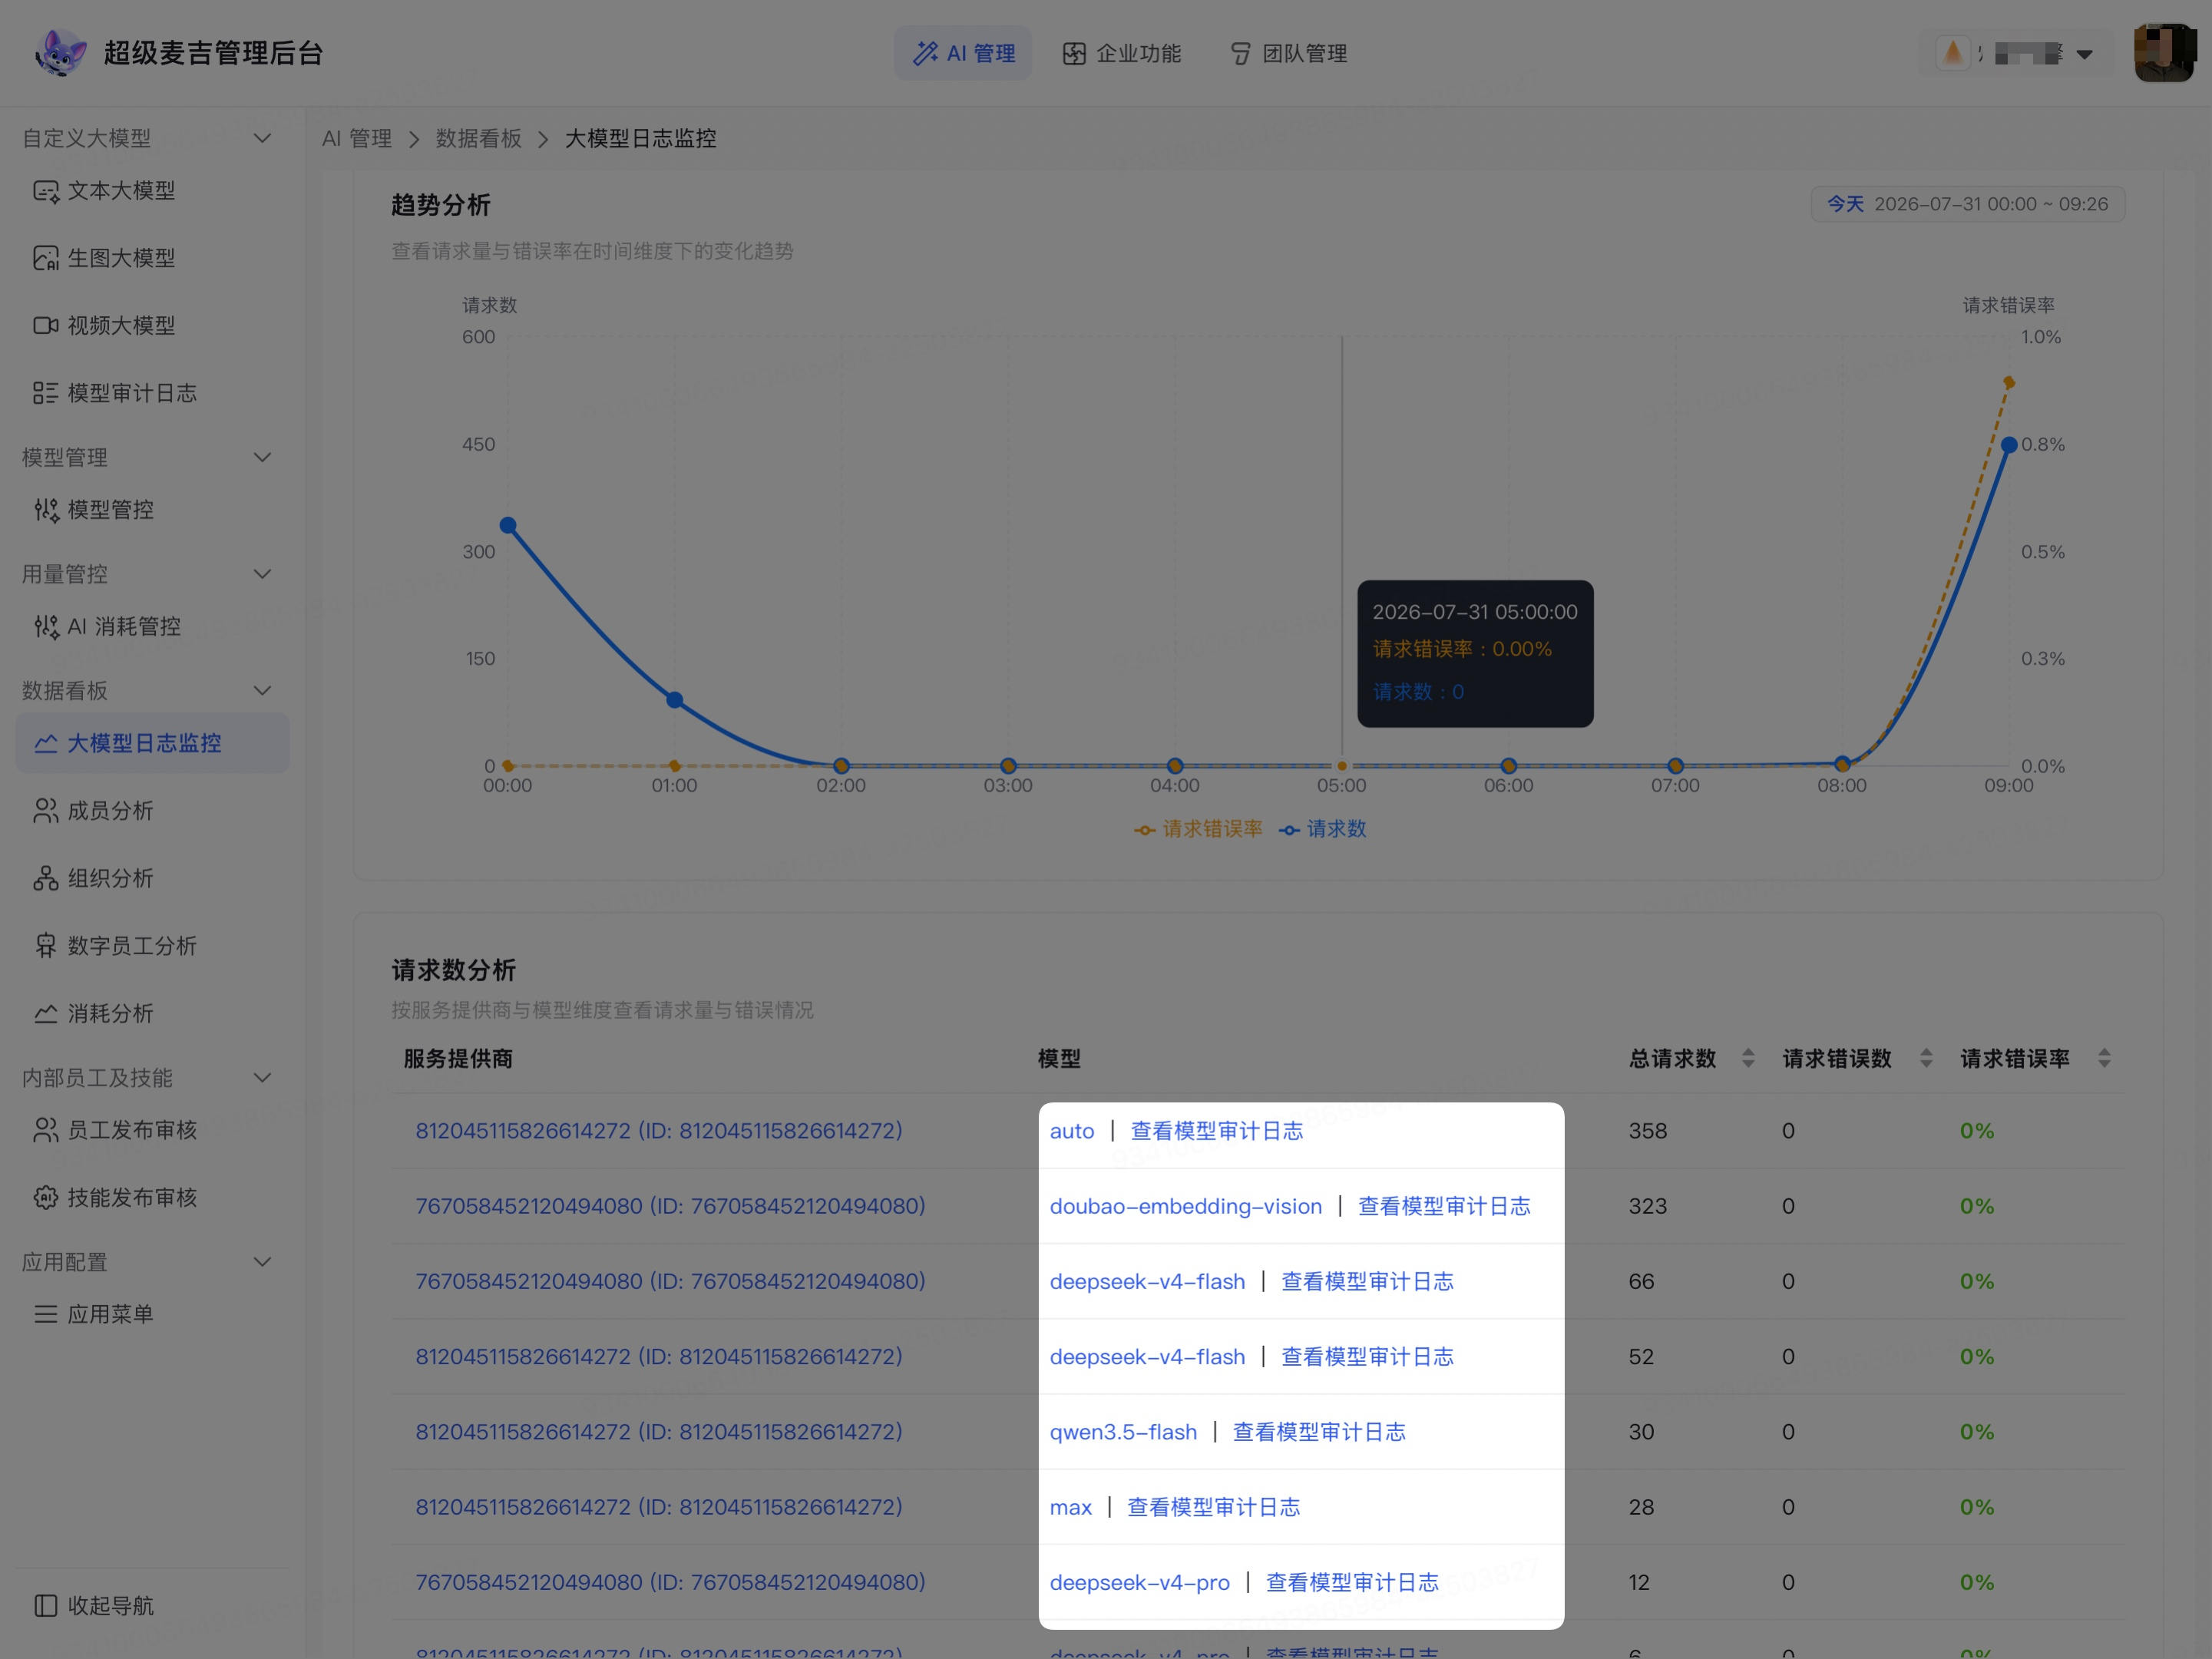Open 生图大模型 sidebar item

(x=152, y=258)
